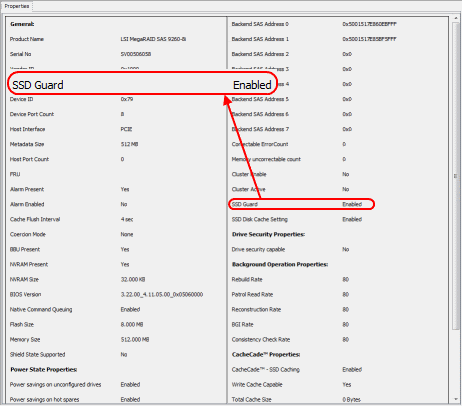Select the Power State Properties heading
Image resolution: width=462 pixels, height=406 pixels.
44,369
